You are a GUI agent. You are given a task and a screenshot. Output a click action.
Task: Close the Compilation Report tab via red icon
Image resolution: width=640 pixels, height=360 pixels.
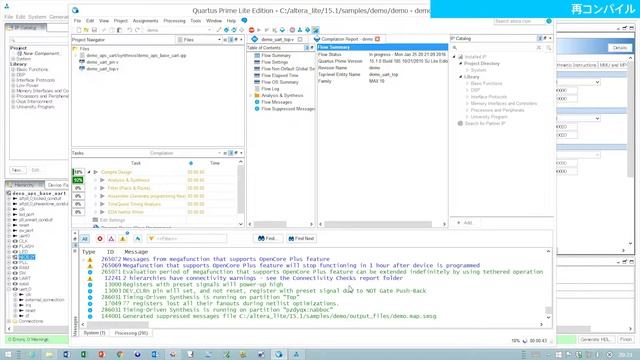(378, 39)
